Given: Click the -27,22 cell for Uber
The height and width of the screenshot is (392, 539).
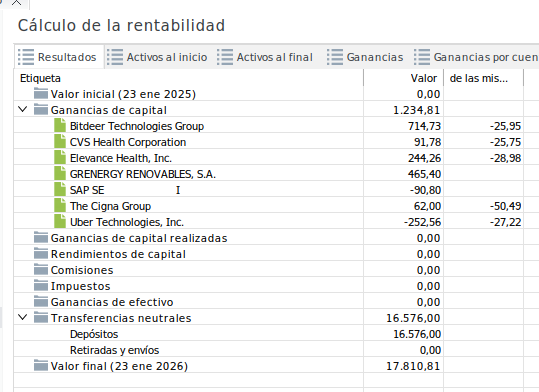Looking at the screenshot, I should [505, 222].
